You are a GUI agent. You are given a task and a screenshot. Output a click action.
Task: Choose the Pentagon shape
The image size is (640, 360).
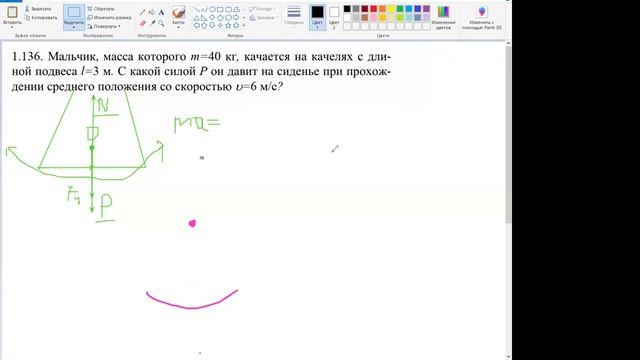coord(220,18)
